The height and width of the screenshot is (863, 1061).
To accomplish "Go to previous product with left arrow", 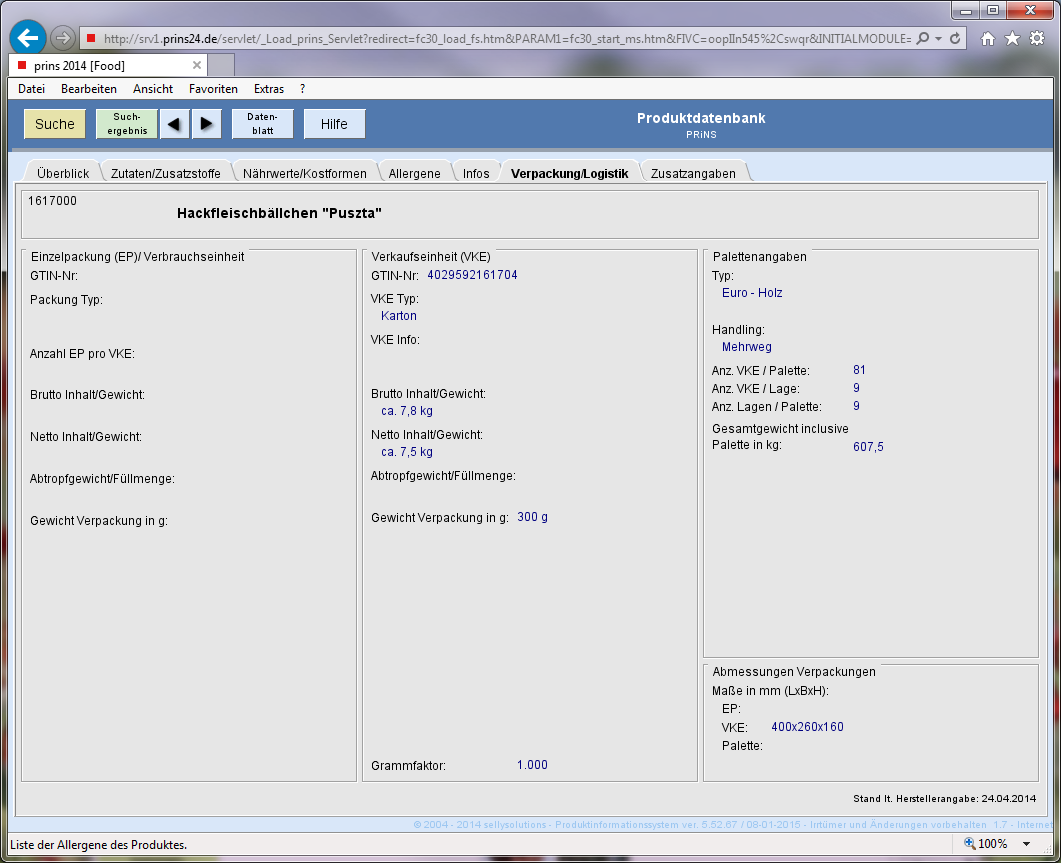I will pos(173,124).
